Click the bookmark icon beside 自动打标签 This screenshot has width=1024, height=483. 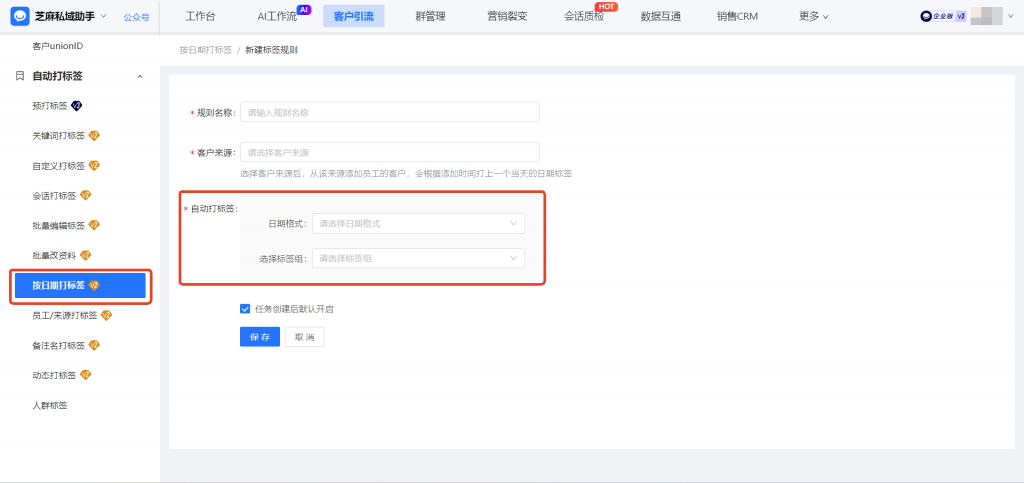20,76
